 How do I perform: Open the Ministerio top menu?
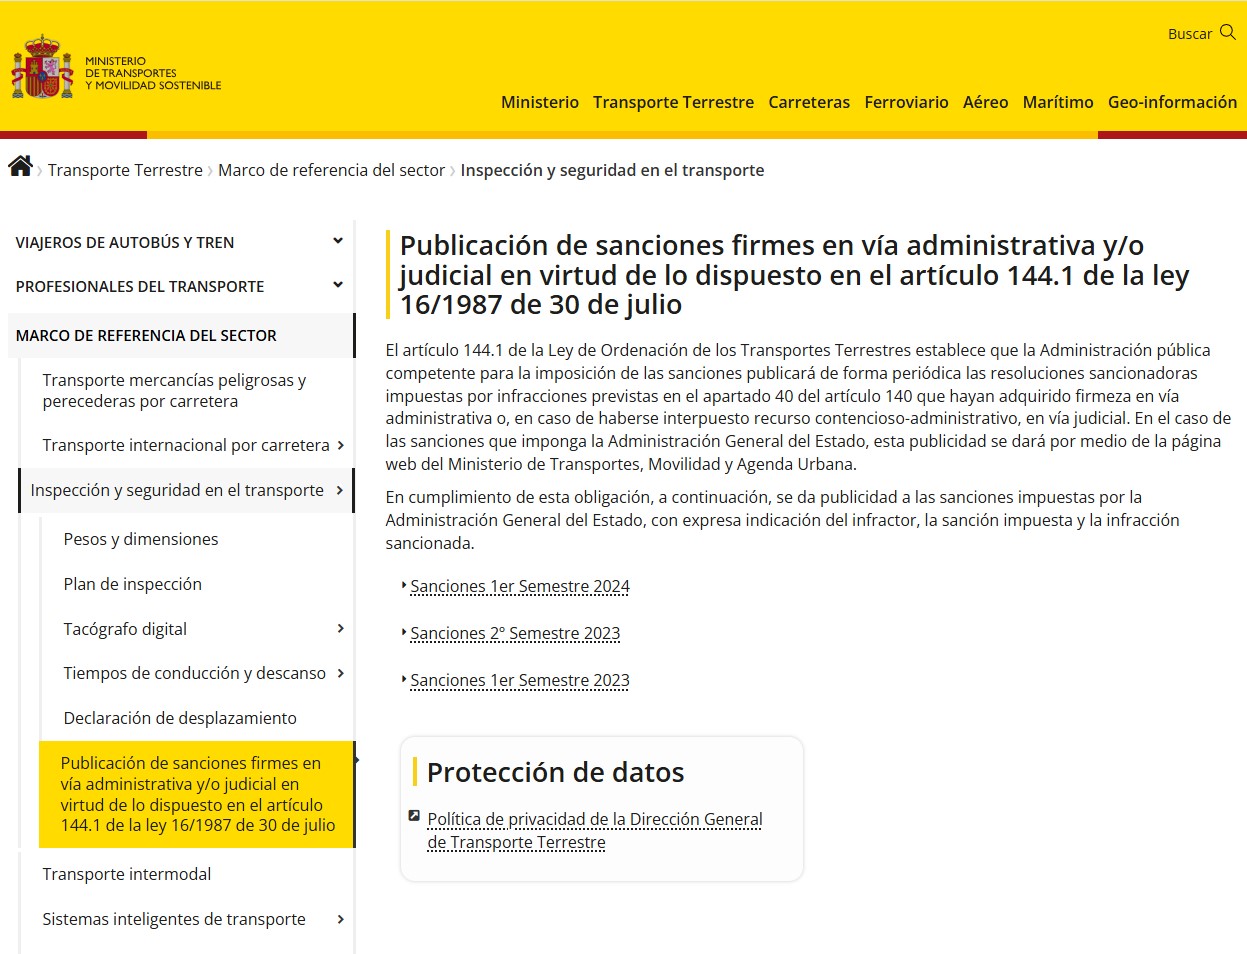click(540, 102)
